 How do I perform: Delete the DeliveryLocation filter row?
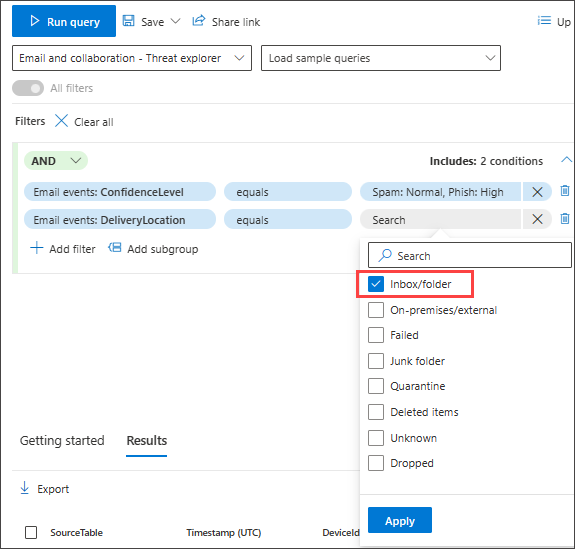coord(565,219)
